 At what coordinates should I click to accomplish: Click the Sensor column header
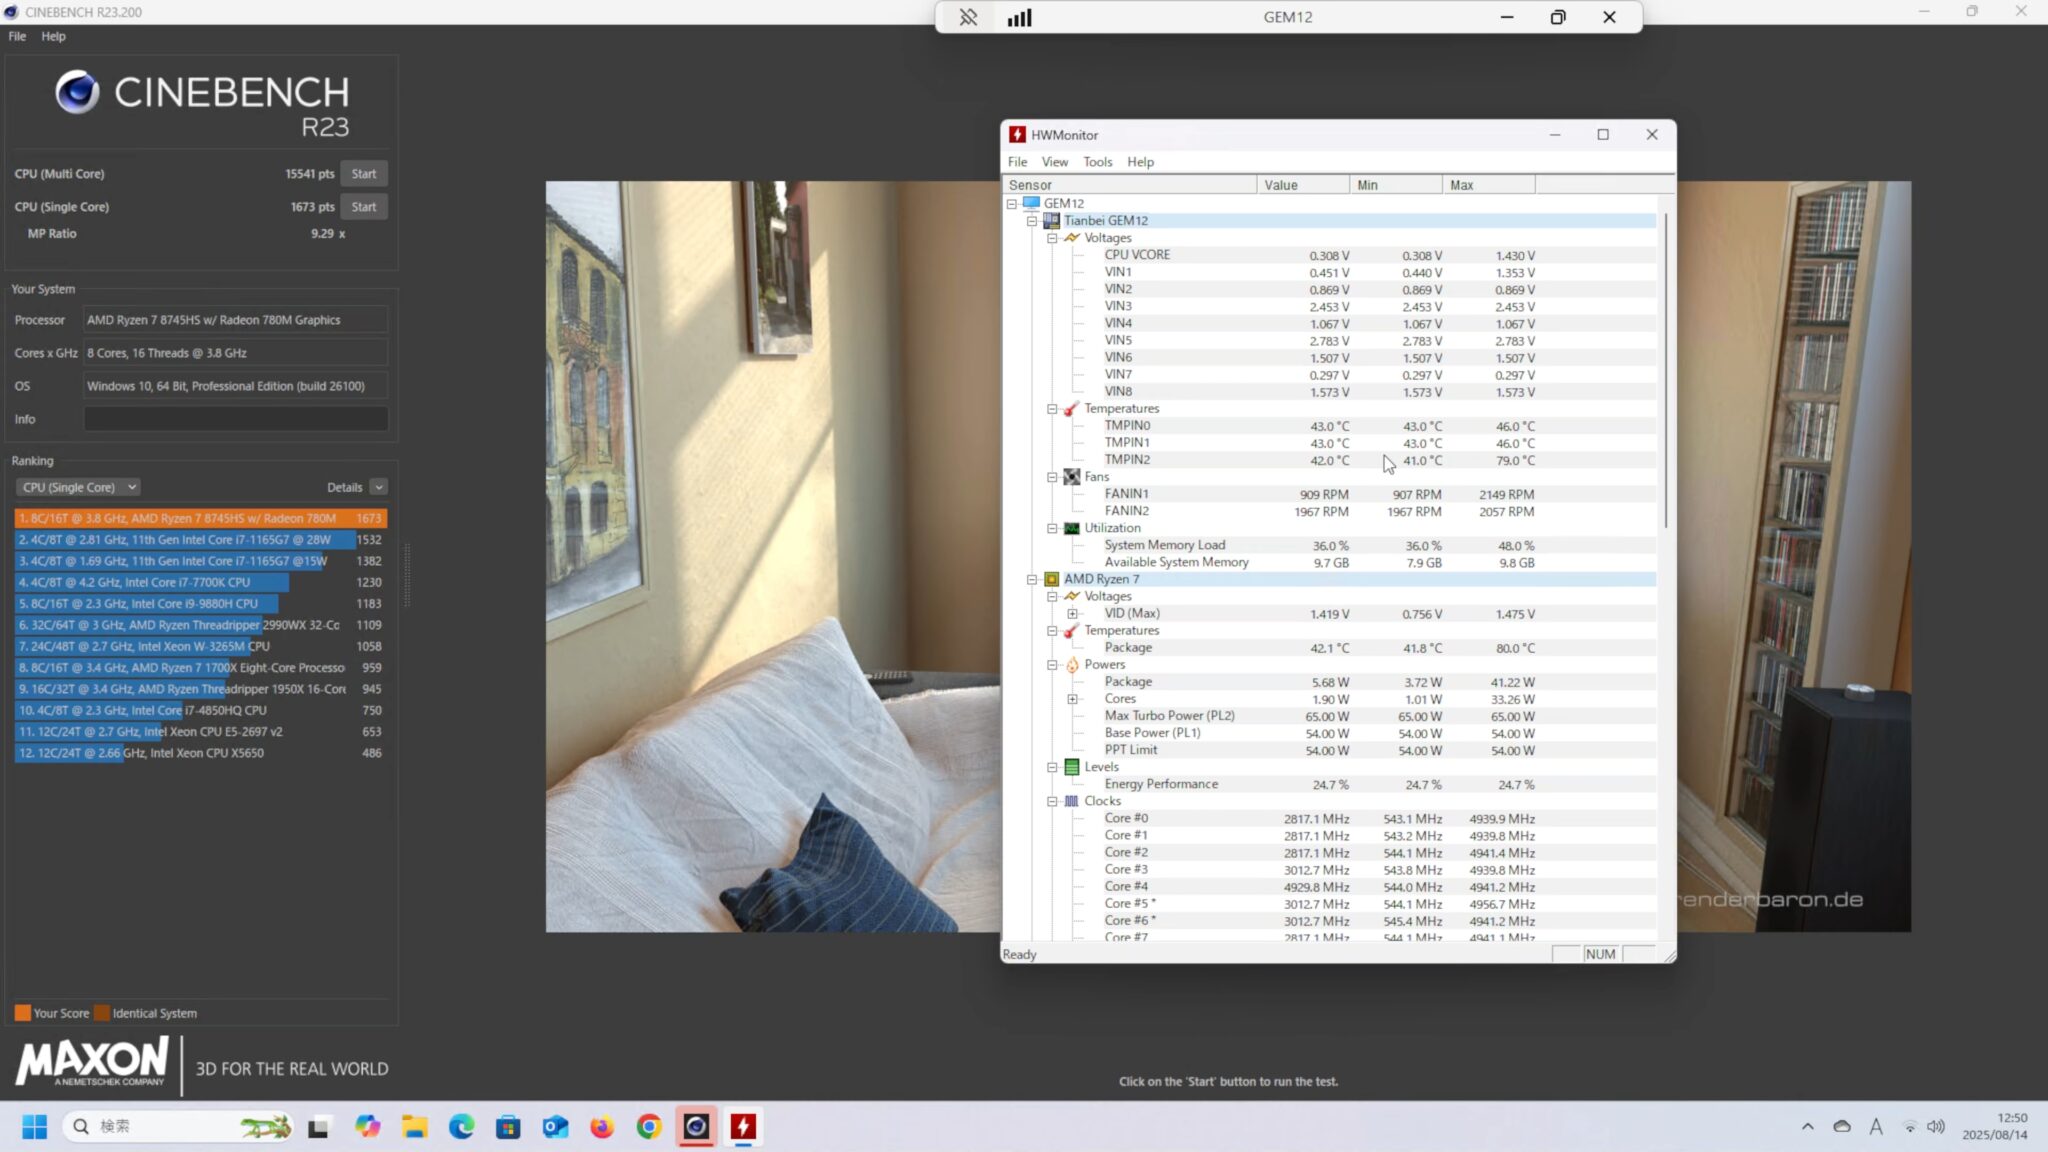click(x=1130, y=185)
